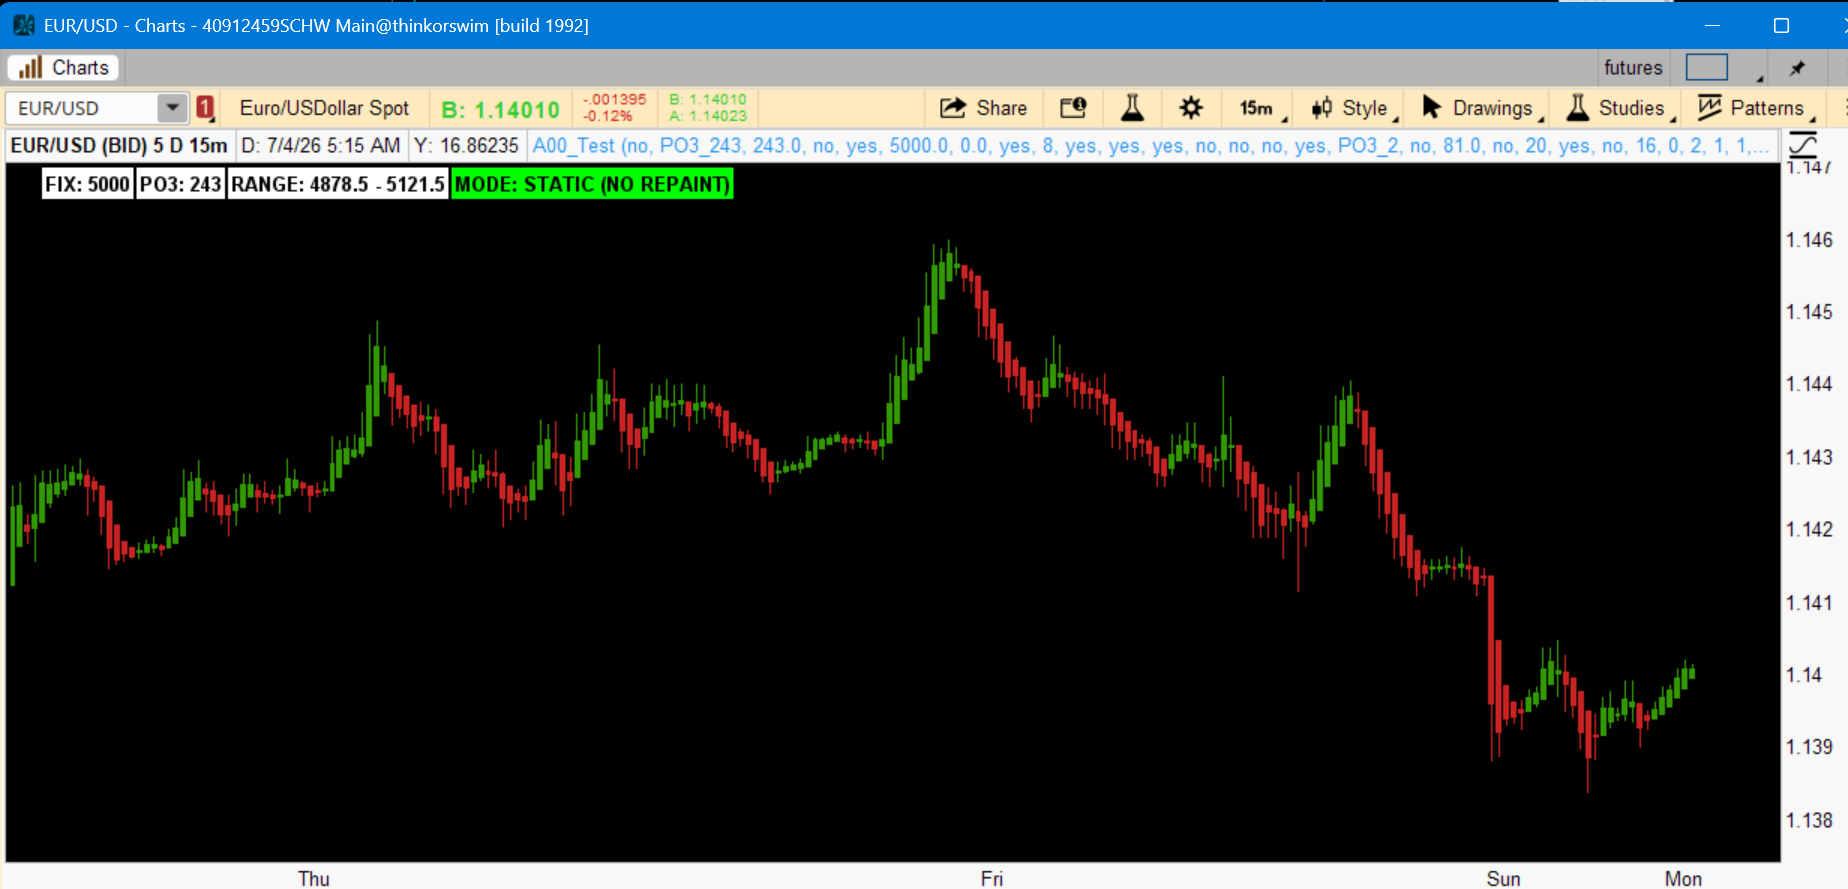Viewport: 1848px width, 889px height.
Task: Click the EUR/USD (BID) 5 D 15m label
Action: coord(119,146)
